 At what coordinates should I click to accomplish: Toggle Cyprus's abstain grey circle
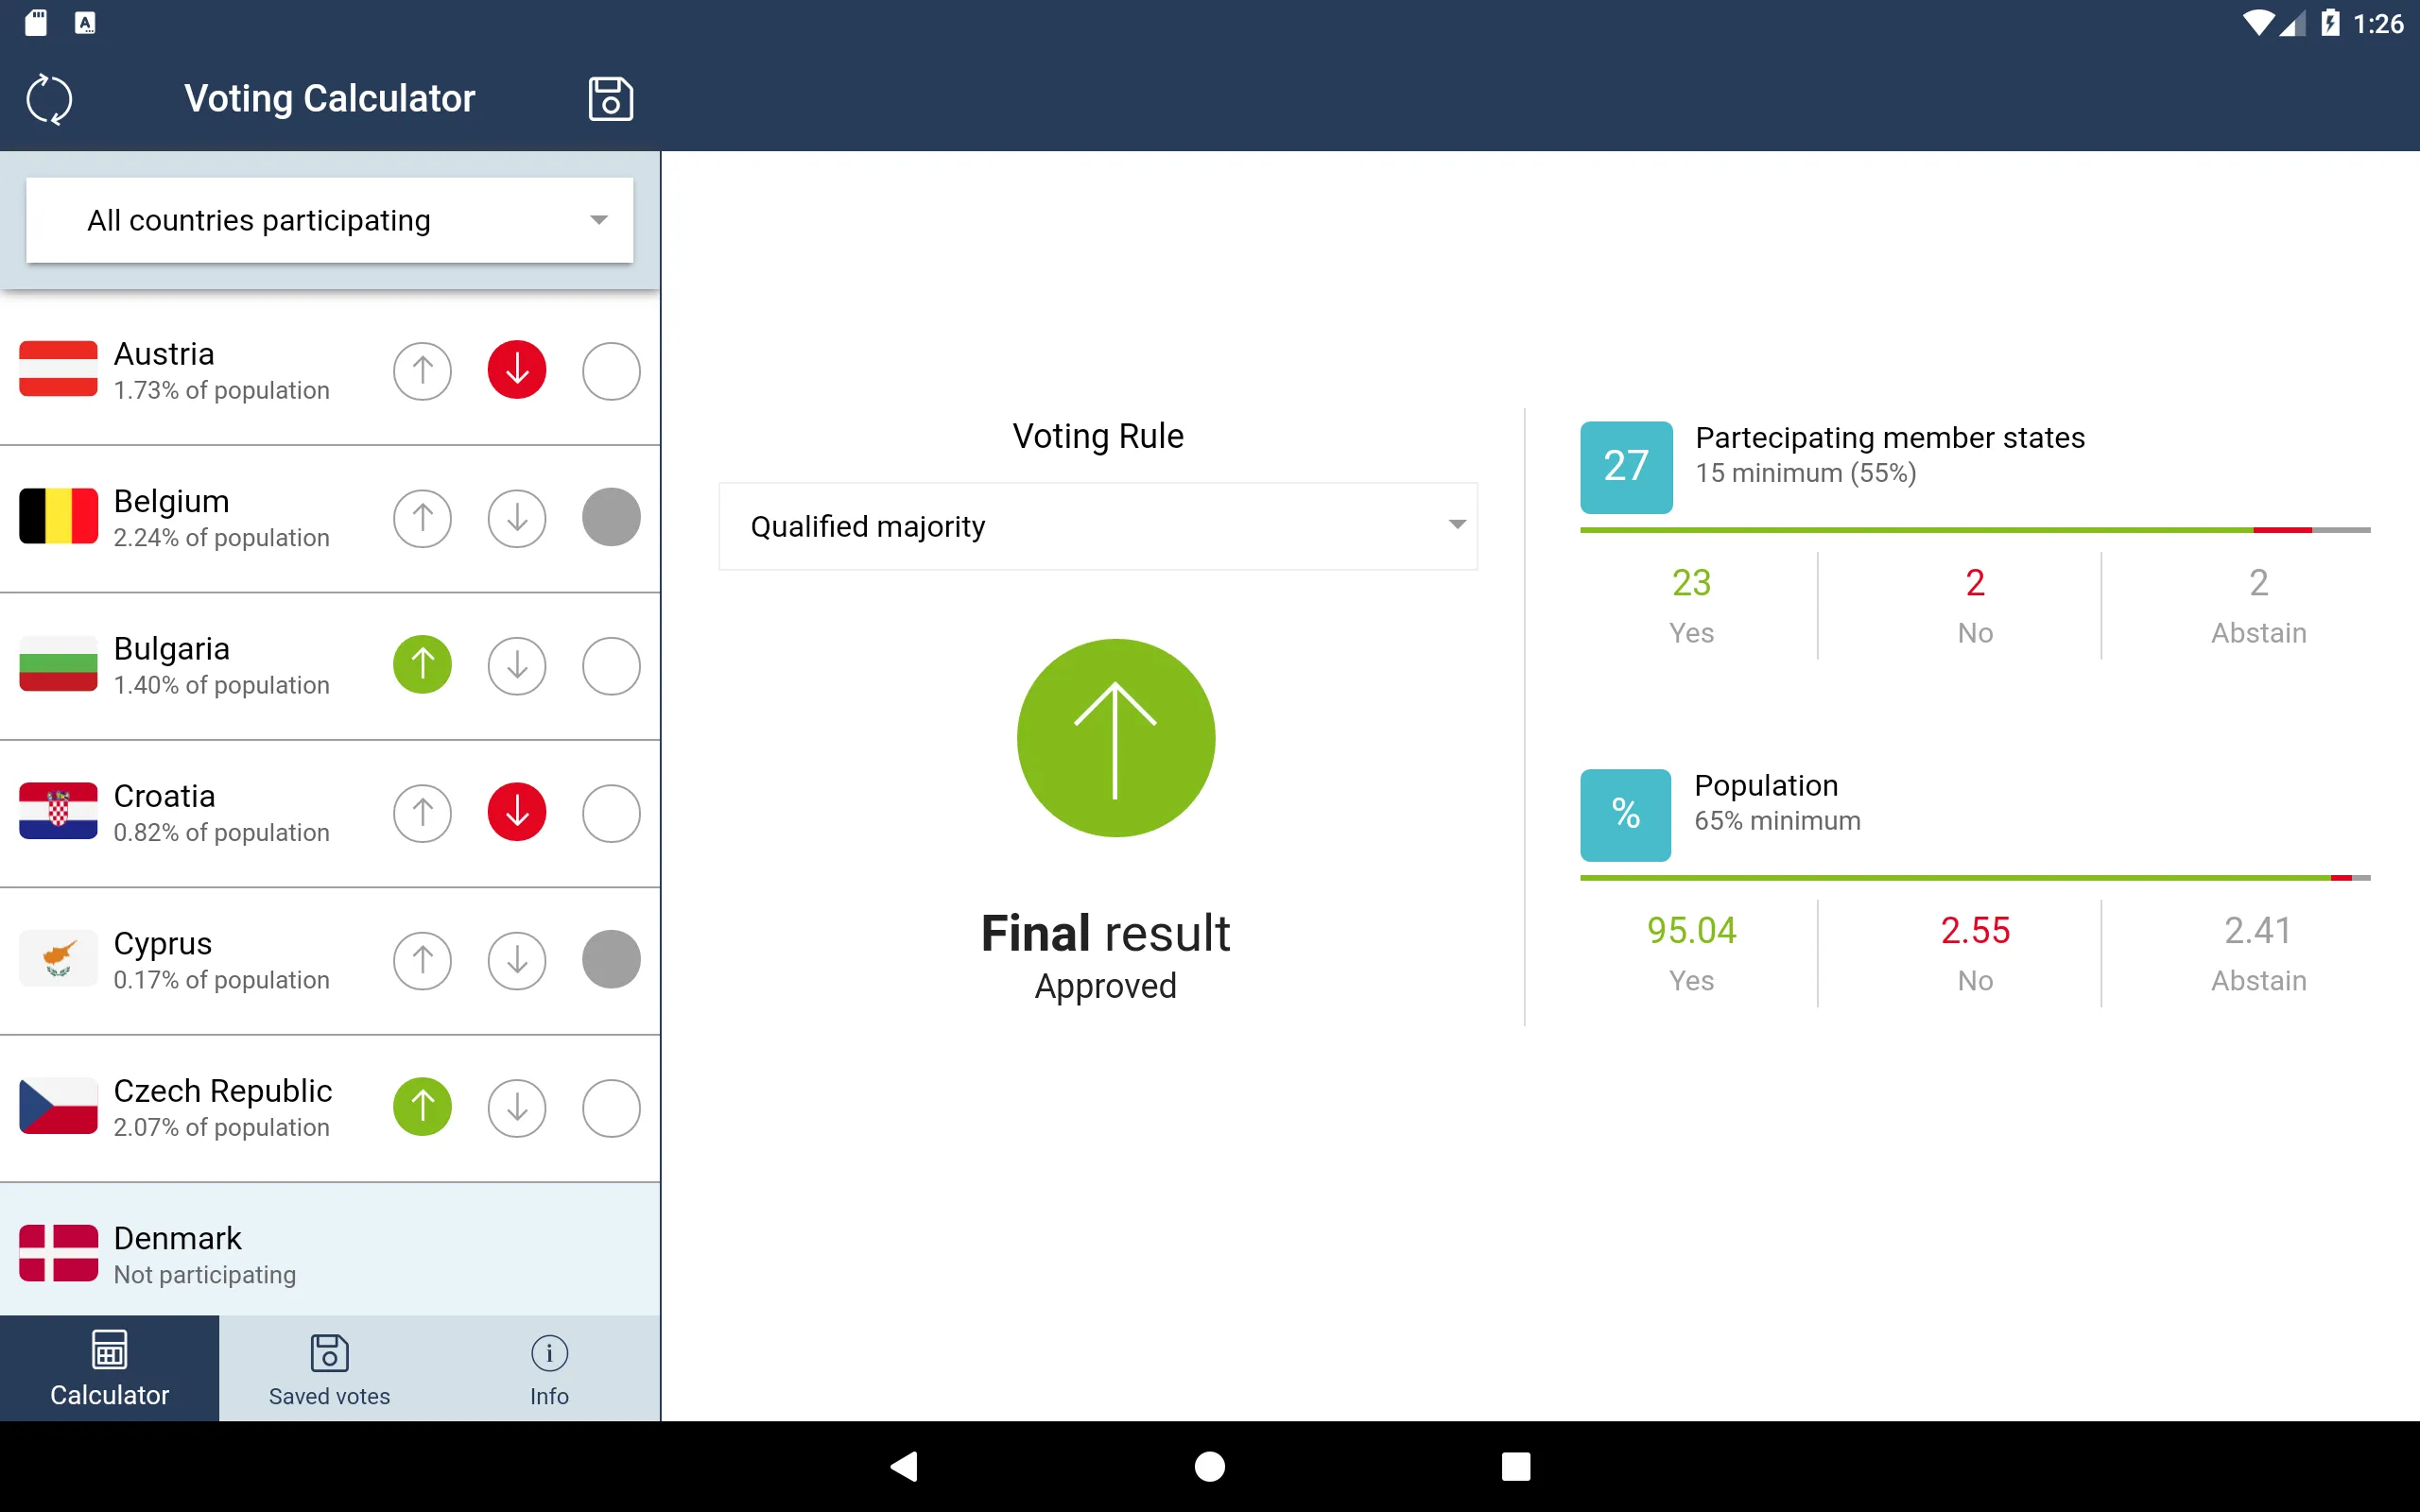pos(610,956)
